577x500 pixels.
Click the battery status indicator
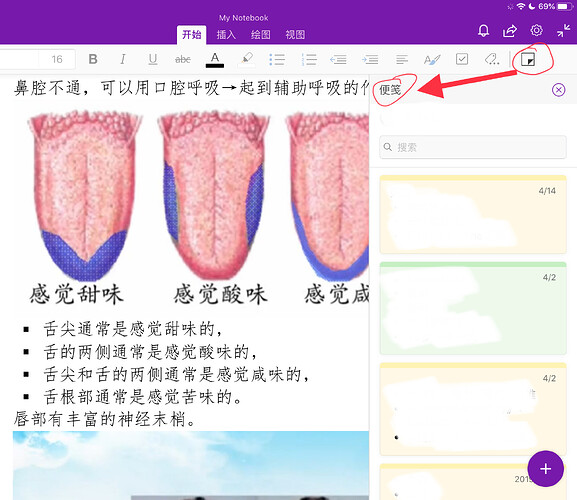click(x=564, y=6)
